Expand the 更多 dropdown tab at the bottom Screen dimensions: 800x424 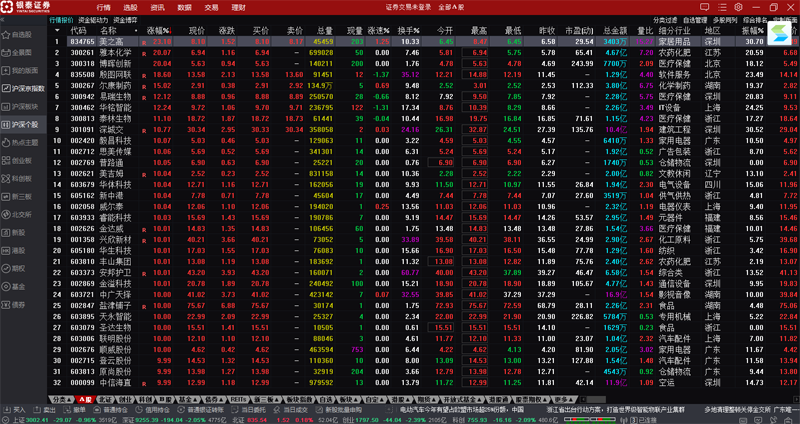click(564, 400)
